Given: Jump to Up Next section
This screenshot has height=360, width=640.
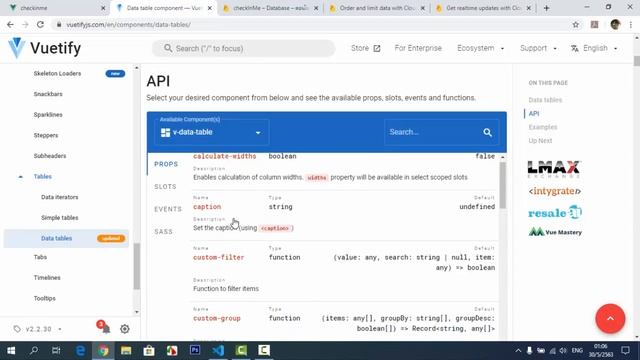Looking at the screenshot, I should pyautogui.click(x=540, y=140).
